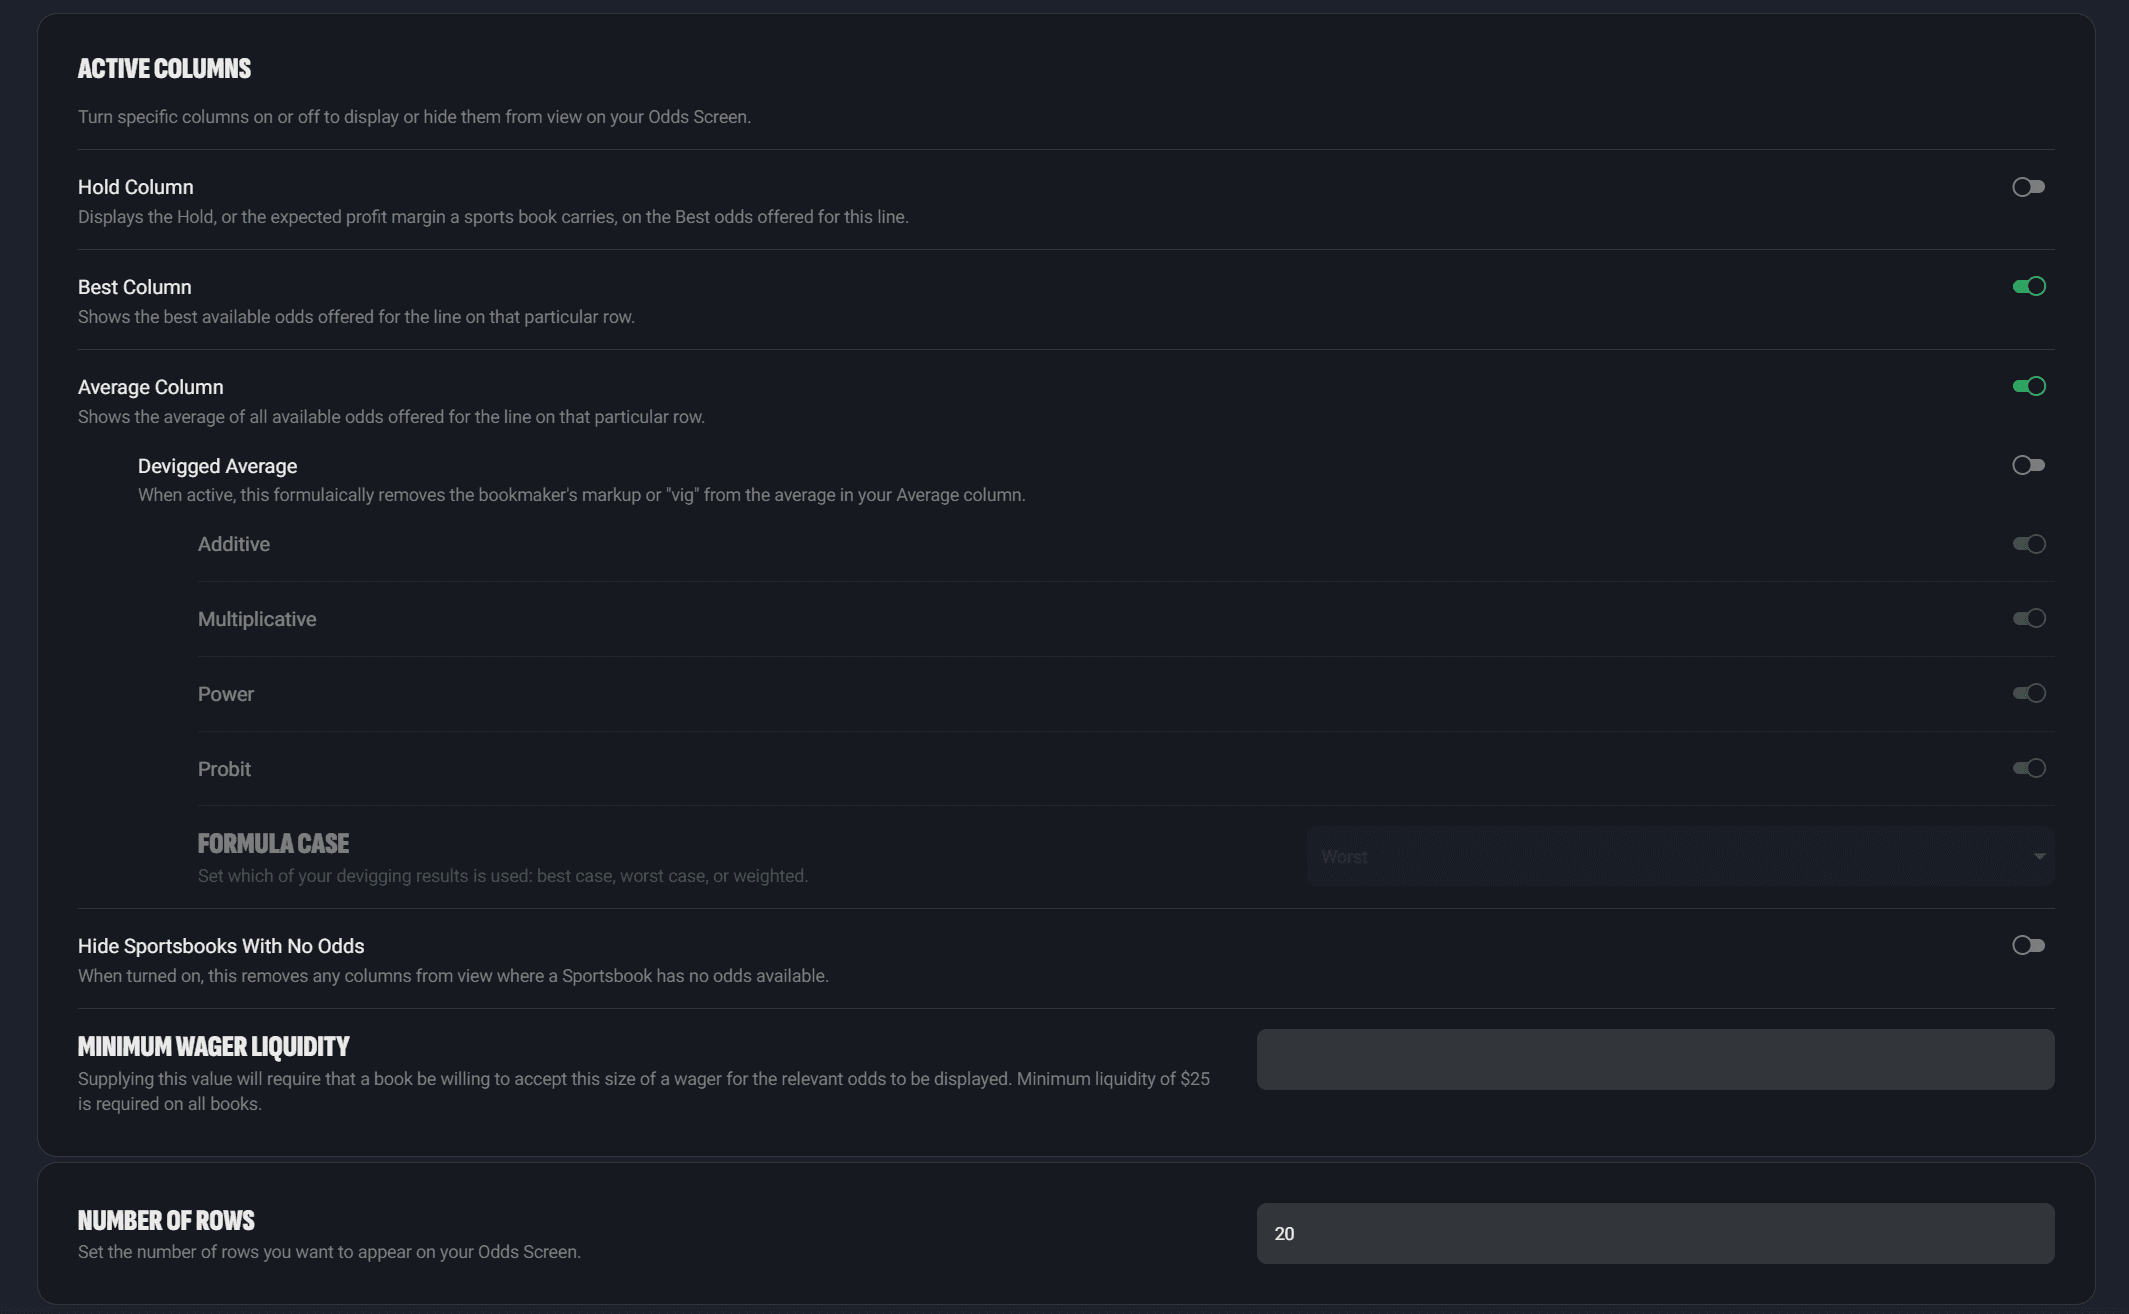Turn off the Average Column toggle
Screen dimensions: 2129x1314
[x=2029, y=386]
